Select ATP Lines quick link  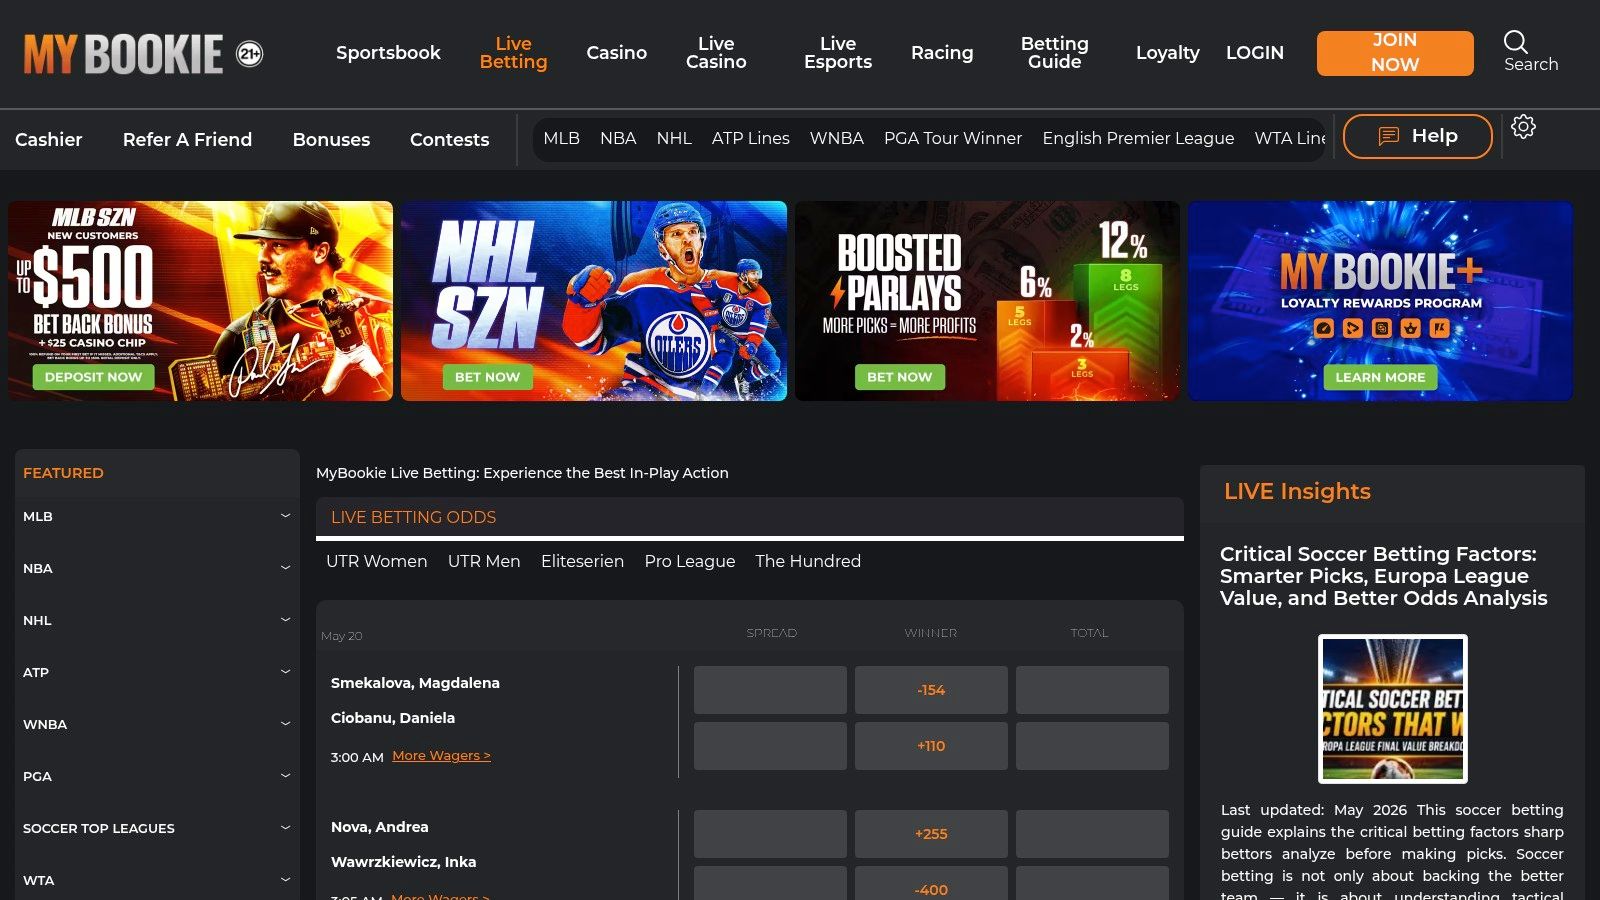750,138
